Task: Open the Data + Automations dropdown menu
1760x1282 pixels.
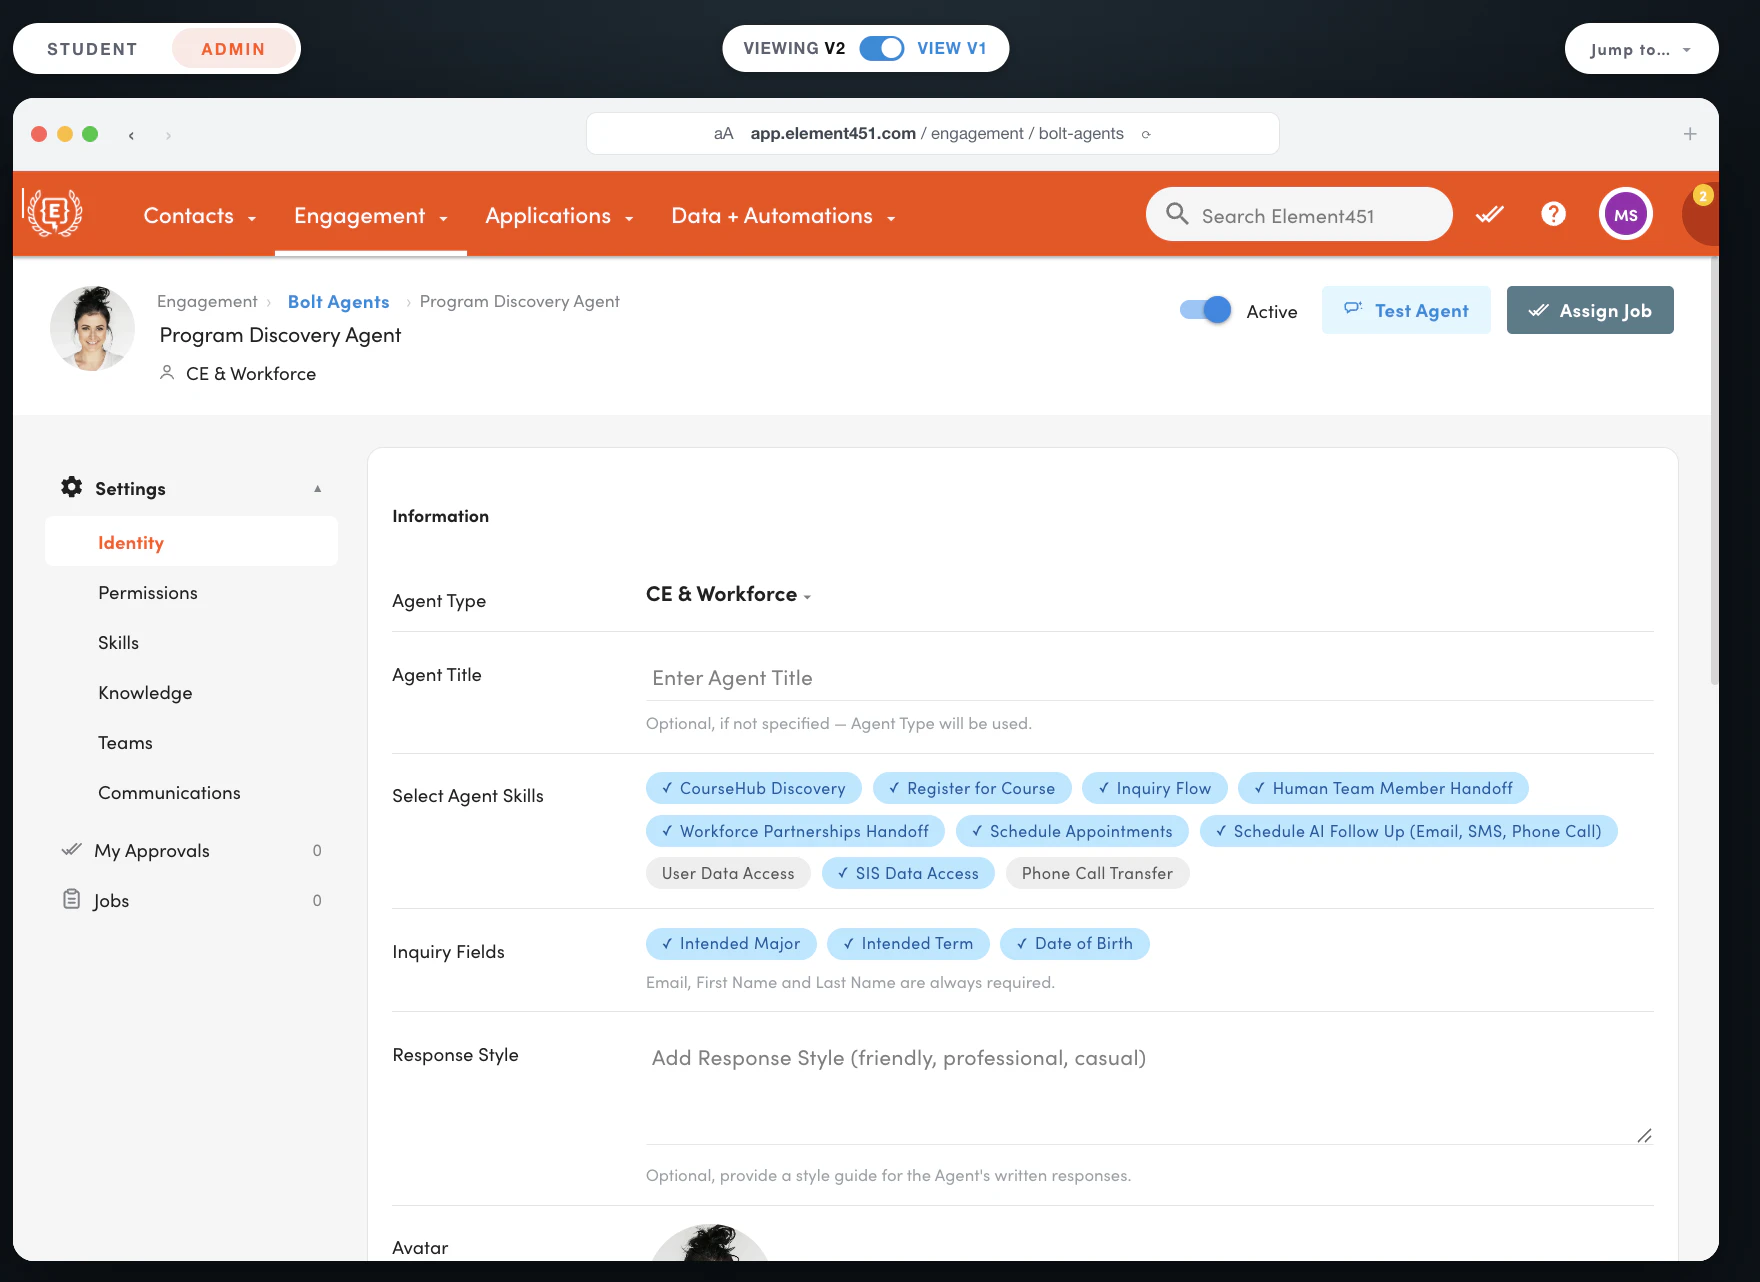Action: click(x=784, y=216)
